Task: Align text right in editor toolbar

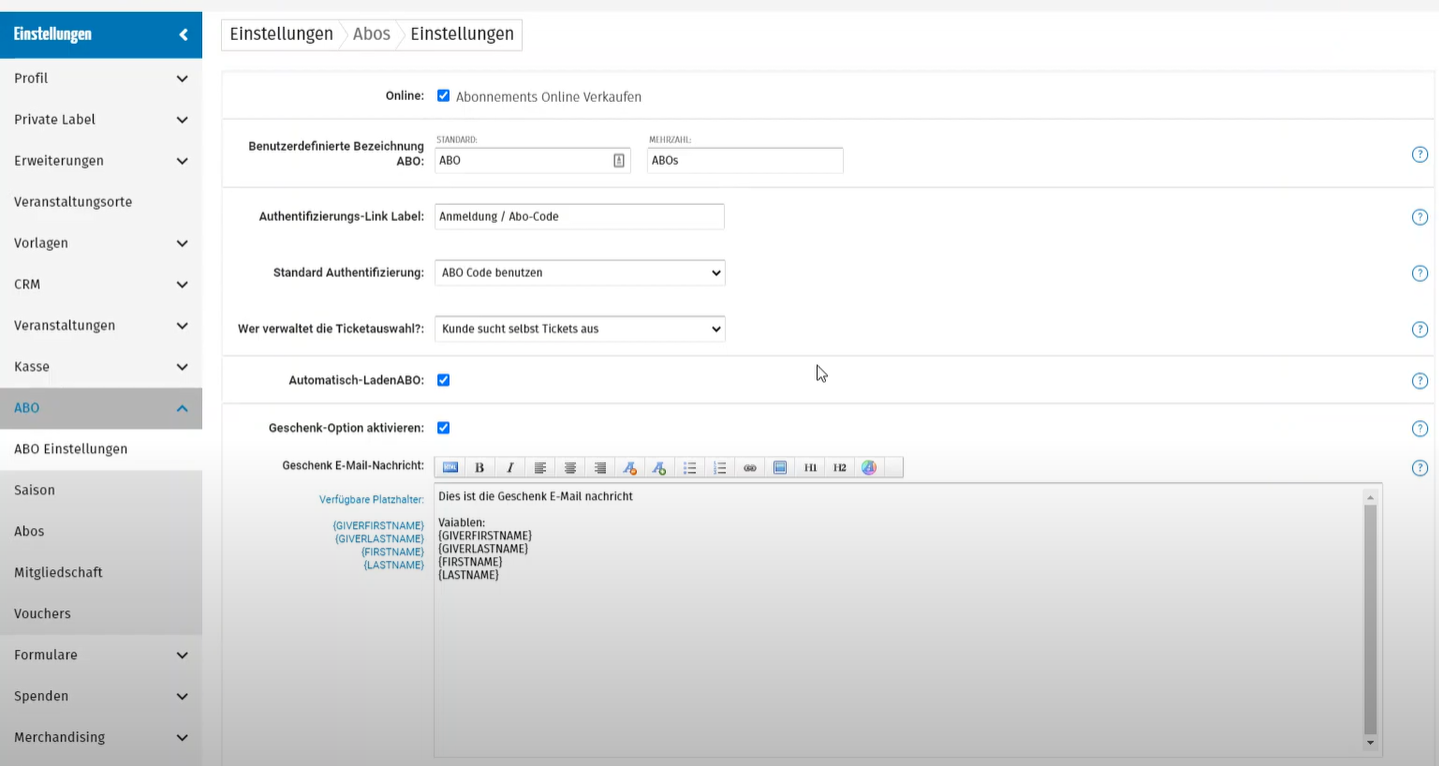Action: coord(600,468)
